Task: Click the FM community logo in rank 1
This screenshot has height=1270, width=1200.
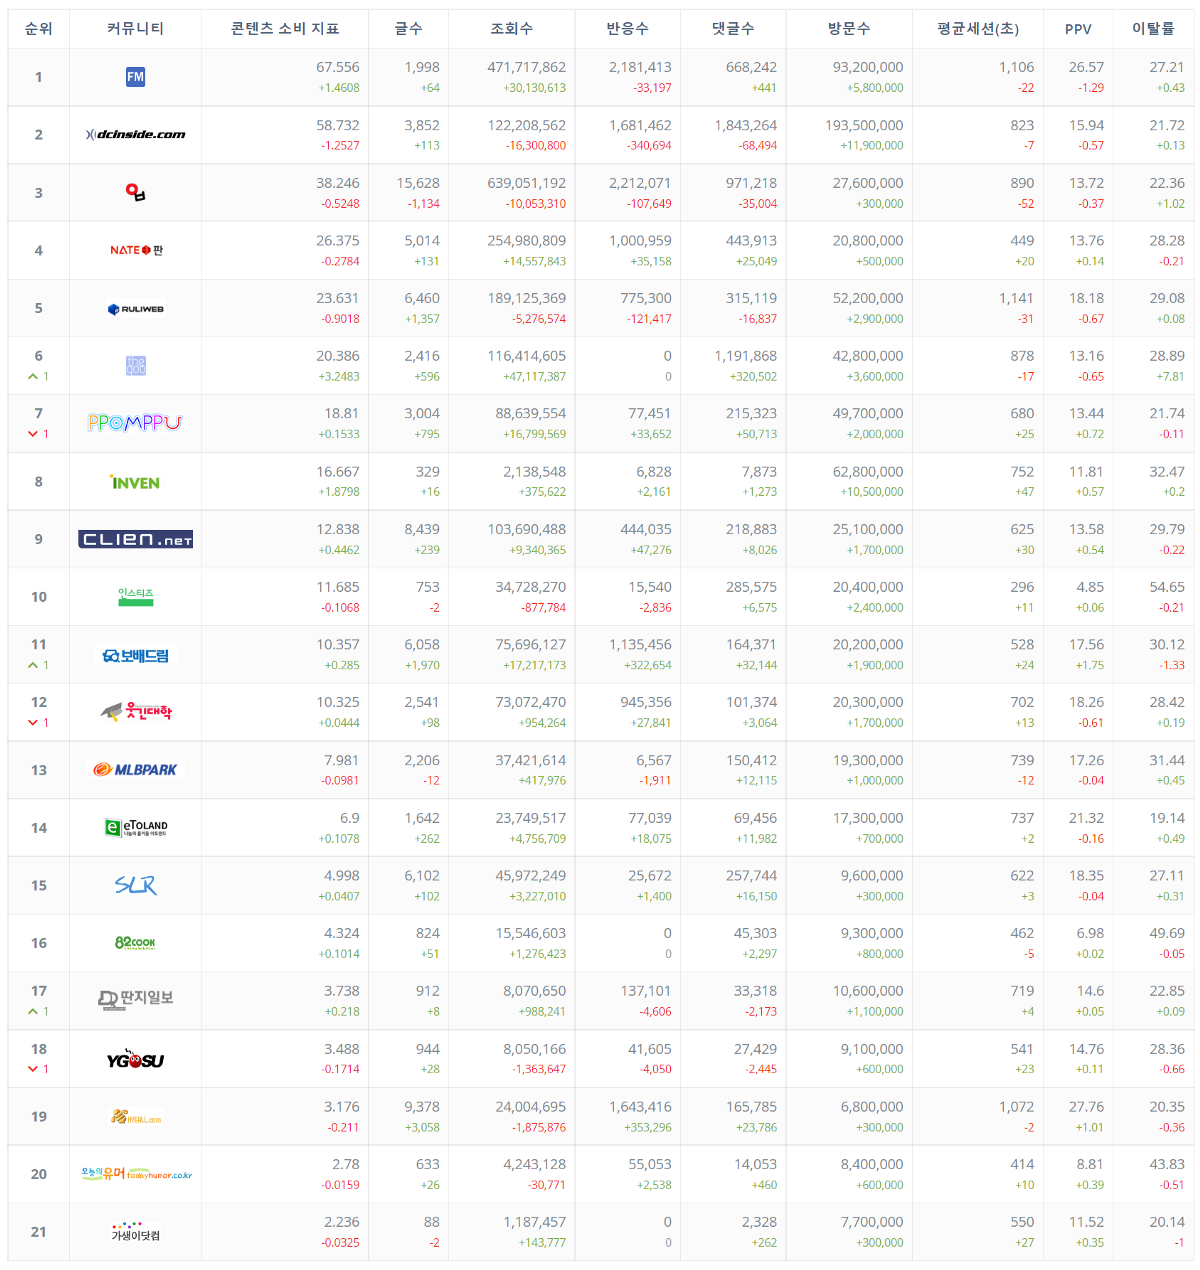Action: [x=135, y=77]
